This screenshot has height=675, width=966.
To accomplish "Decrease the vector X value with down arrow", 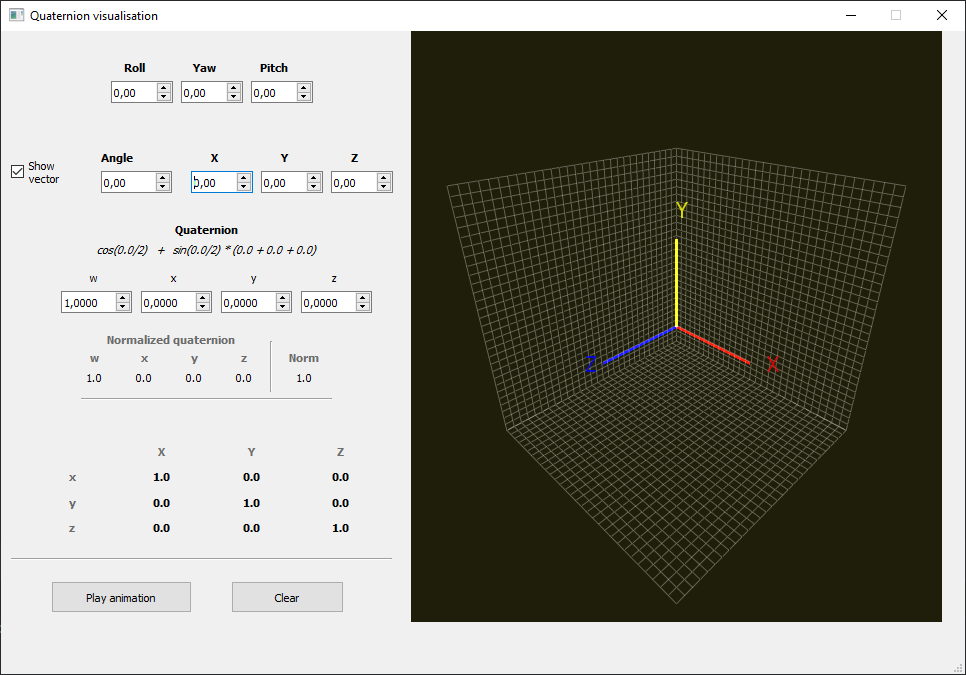I will (x=244, y=187).
